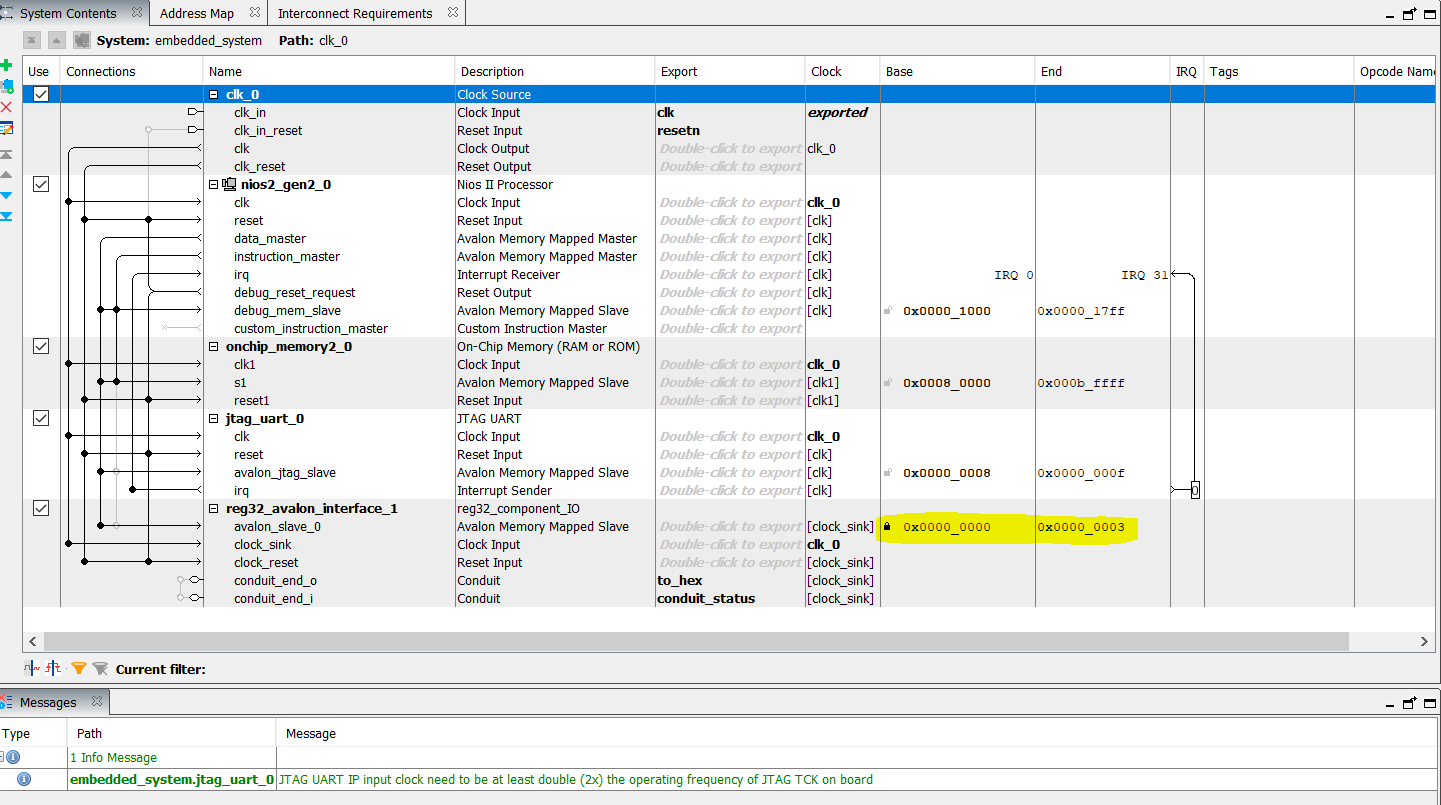
Task: Click the red X Remove component icon
Action: (x=6, y=107)
